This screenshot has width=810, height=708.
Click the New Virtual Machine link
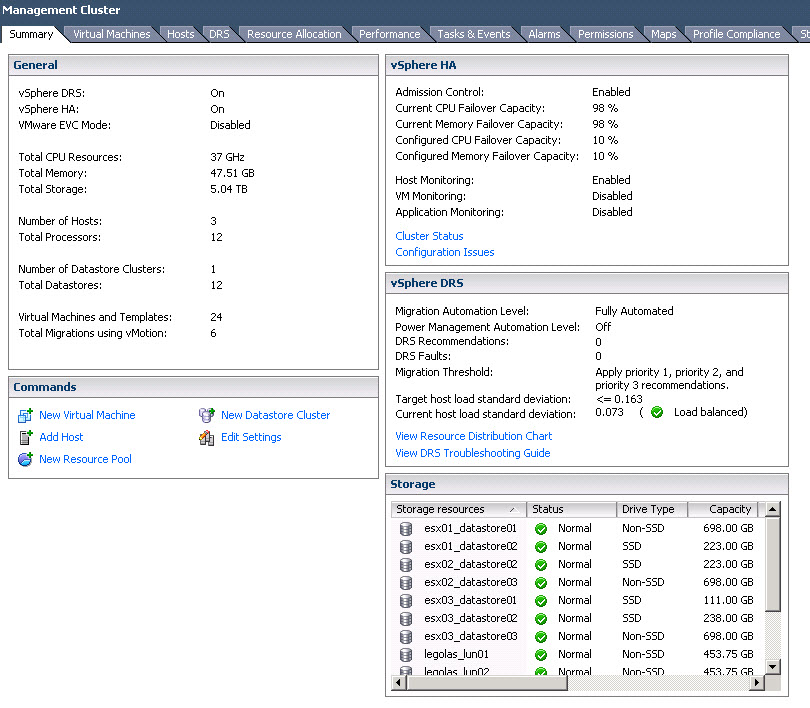tap(87, 415)
